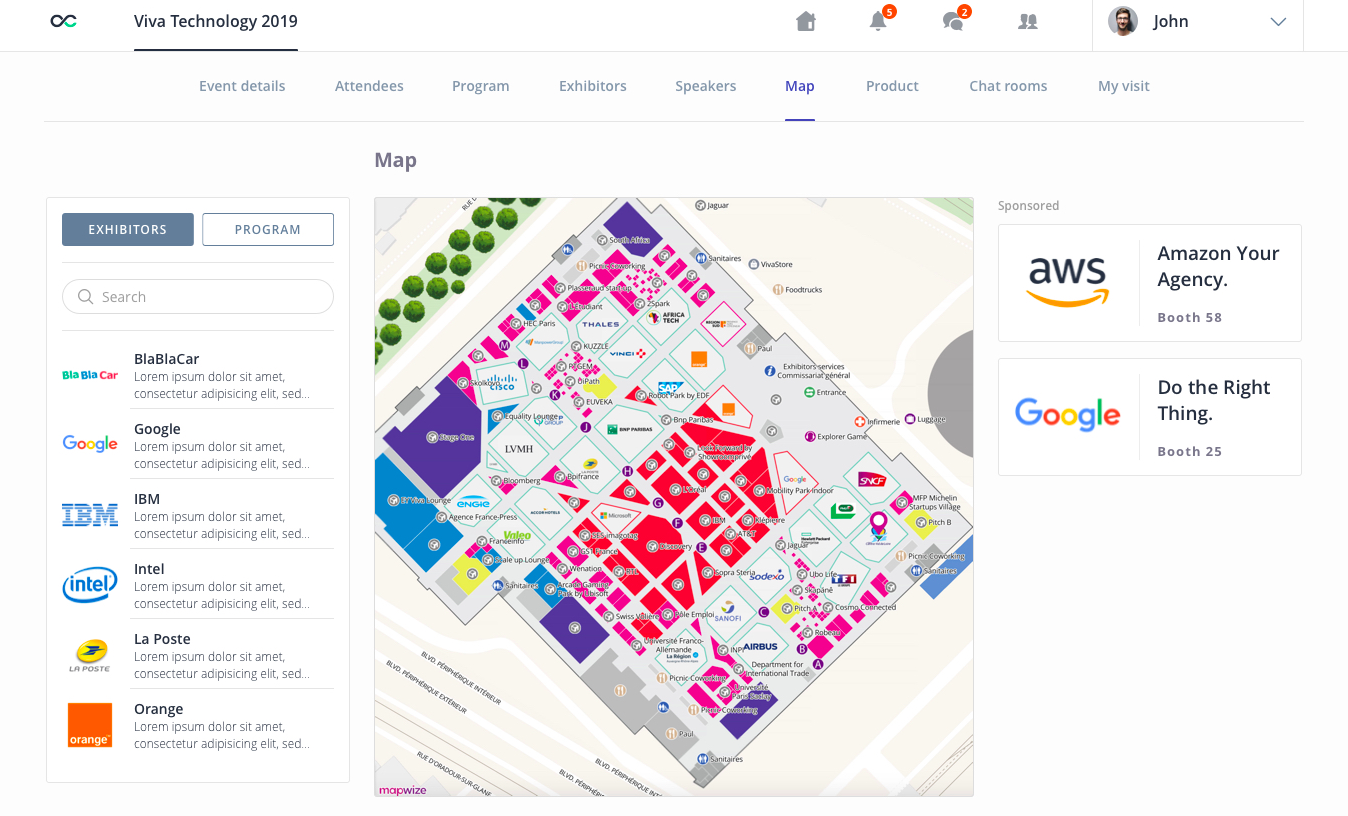The width and height of the screenshot is (1348, 816).
Task: Open BlaBlaCar exhibitor entry
Action: 198,375
